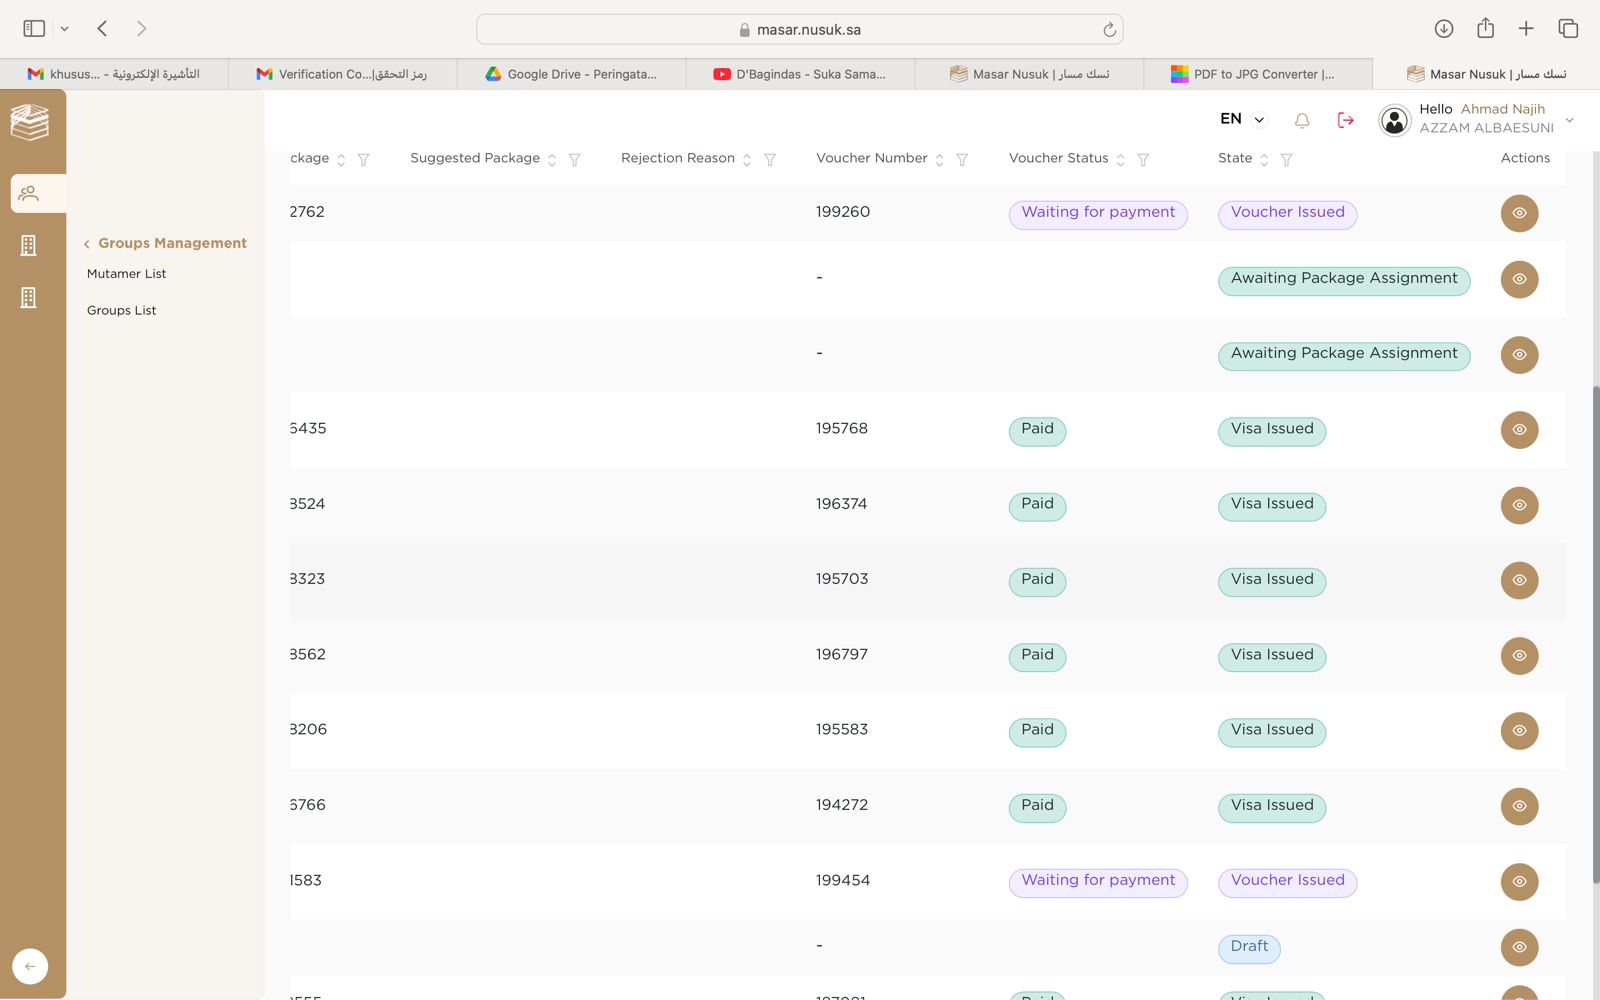Open Groups List
Screen dimensions: 1600x1000
(121, 311)
